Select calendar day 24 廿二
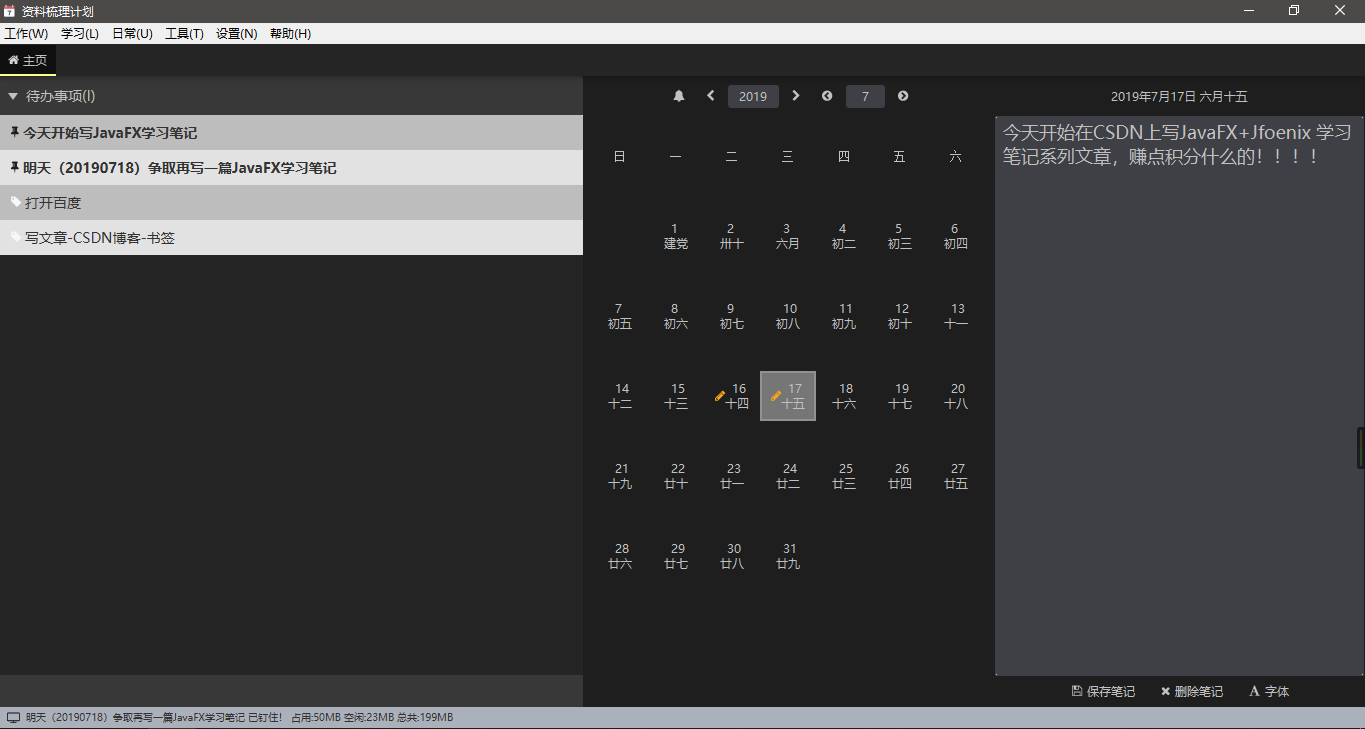 (788, 476)
